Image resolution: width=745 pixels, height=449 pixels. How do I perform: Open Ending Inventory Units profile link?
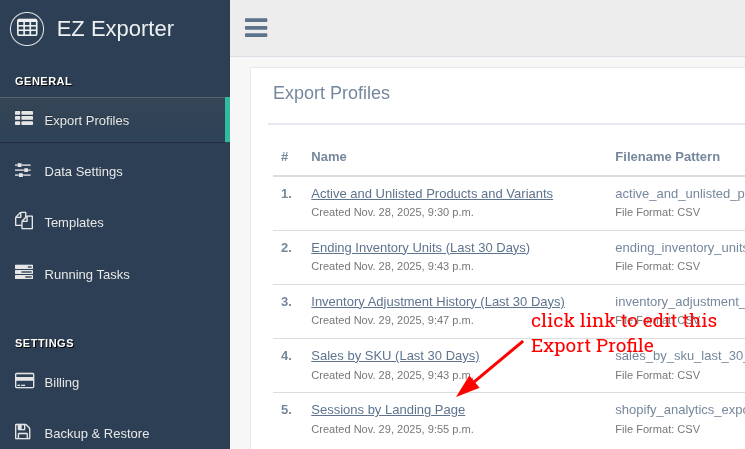click(420, 247)
